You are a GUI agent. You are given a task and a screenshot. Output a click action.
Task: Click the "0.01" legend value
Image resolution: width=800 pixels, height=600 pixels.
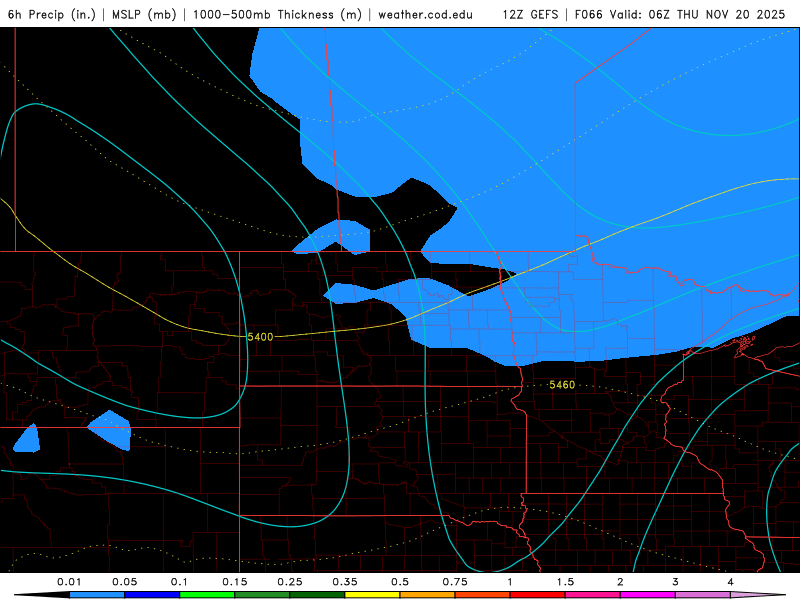pos(69,582)
